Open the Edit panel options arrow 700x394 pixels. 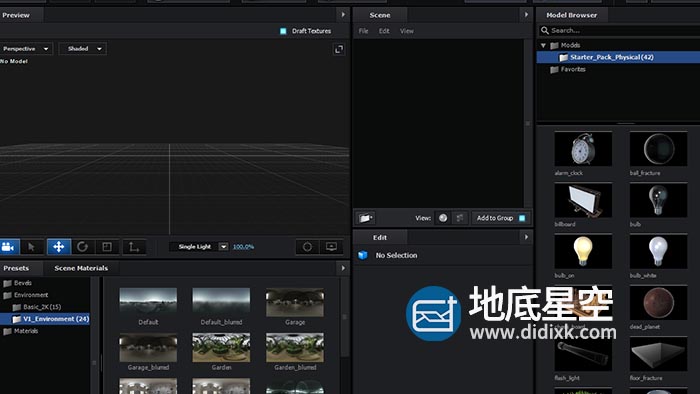click(526, 237)
